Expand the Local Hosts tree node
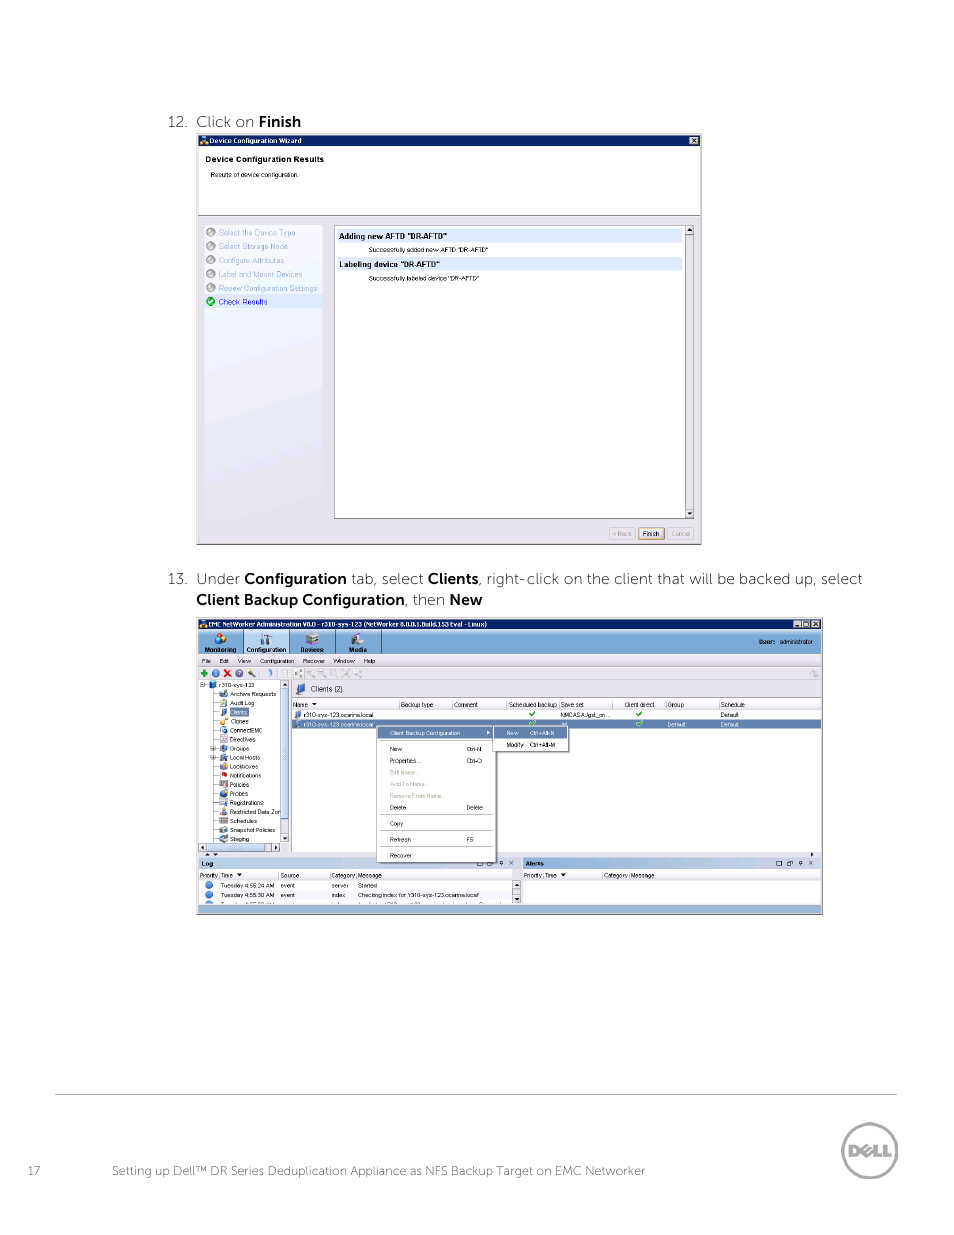The image size is (954, 1235). coord(212,757)
